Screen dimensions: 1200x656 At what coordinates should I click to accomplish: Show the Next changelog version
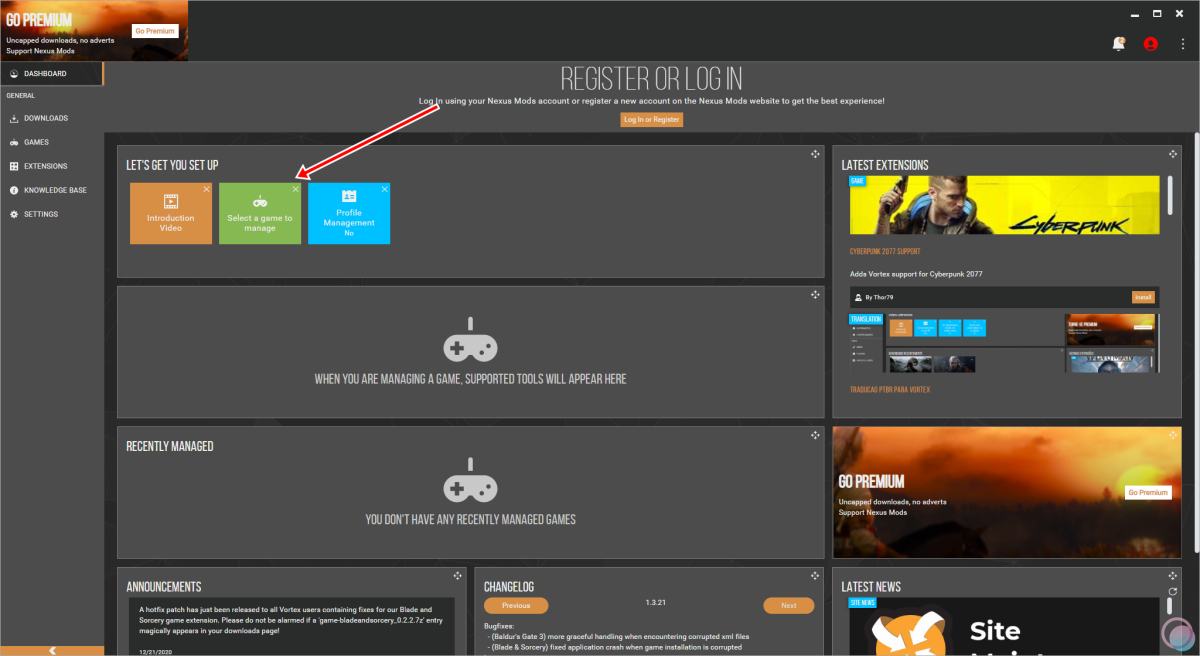click(x=788, y=606)
